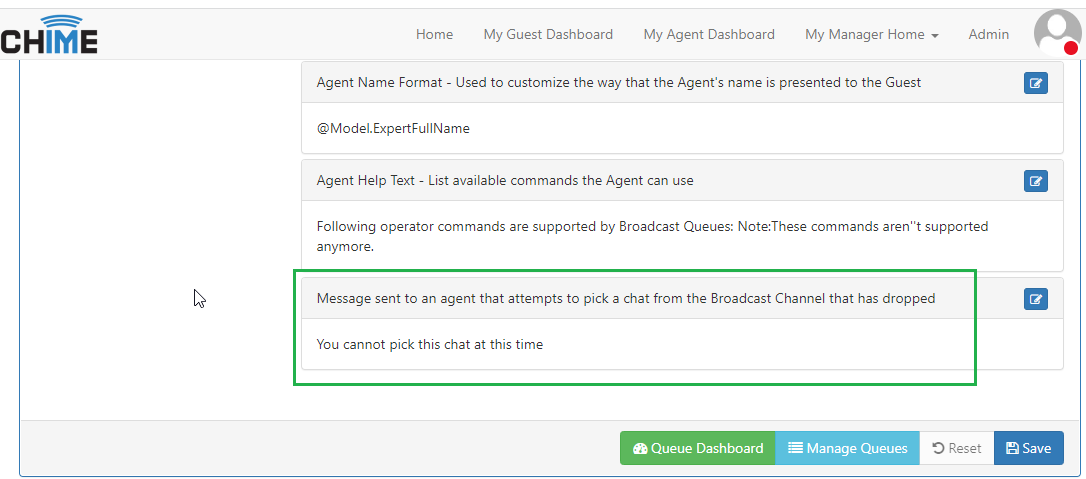
Task: Click the Manage Queues button
Action: click(x=847, y=448)
